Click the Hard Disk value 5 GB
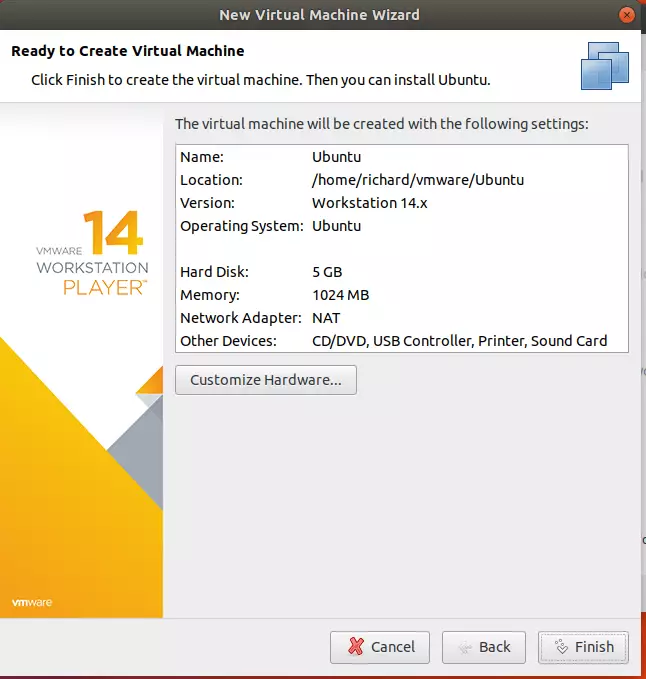 [327, 272]
